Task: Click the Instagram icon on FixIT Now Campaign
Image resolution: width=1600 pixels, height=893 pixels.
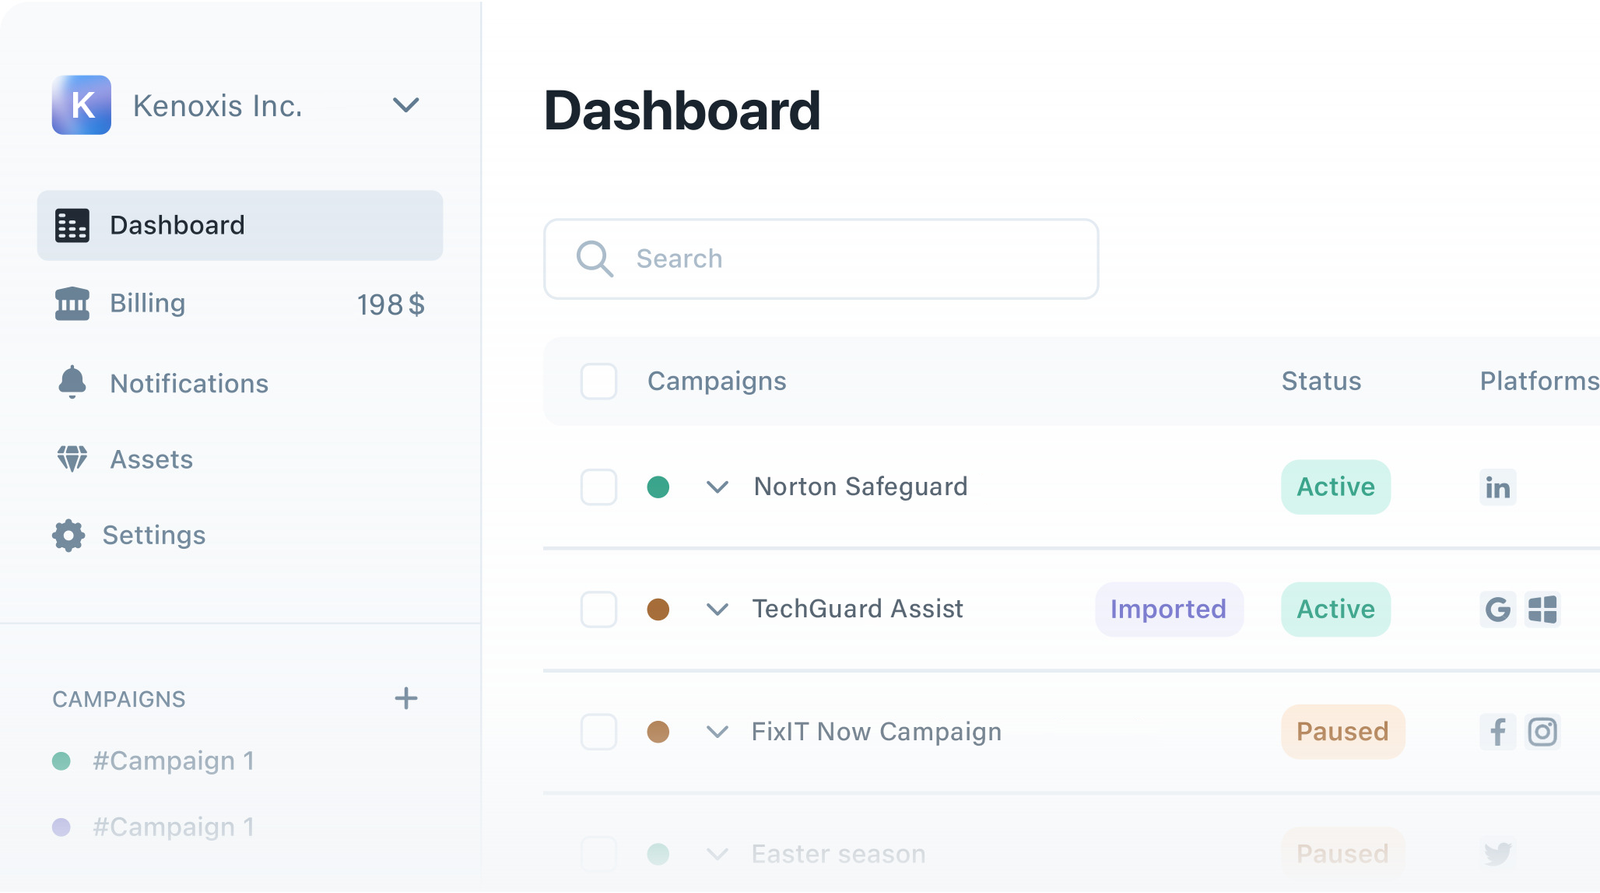Action: 1543,731
